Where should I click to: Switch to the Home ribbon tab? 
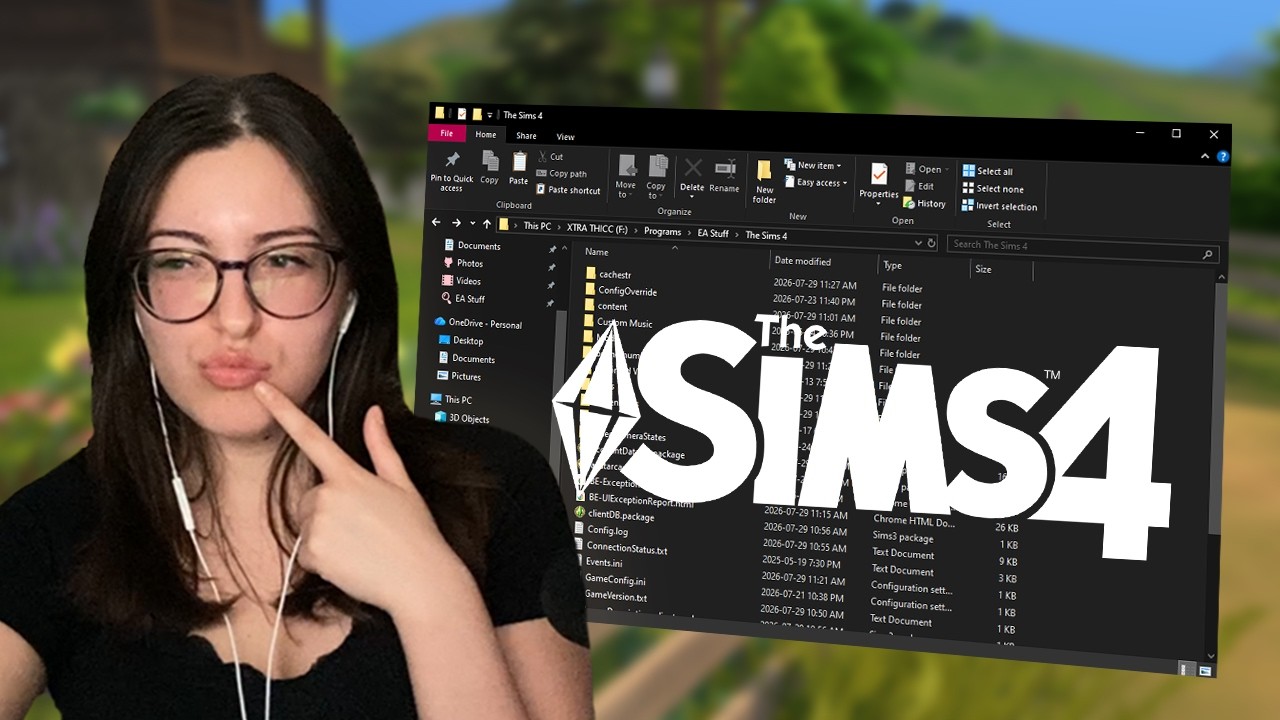486,134
